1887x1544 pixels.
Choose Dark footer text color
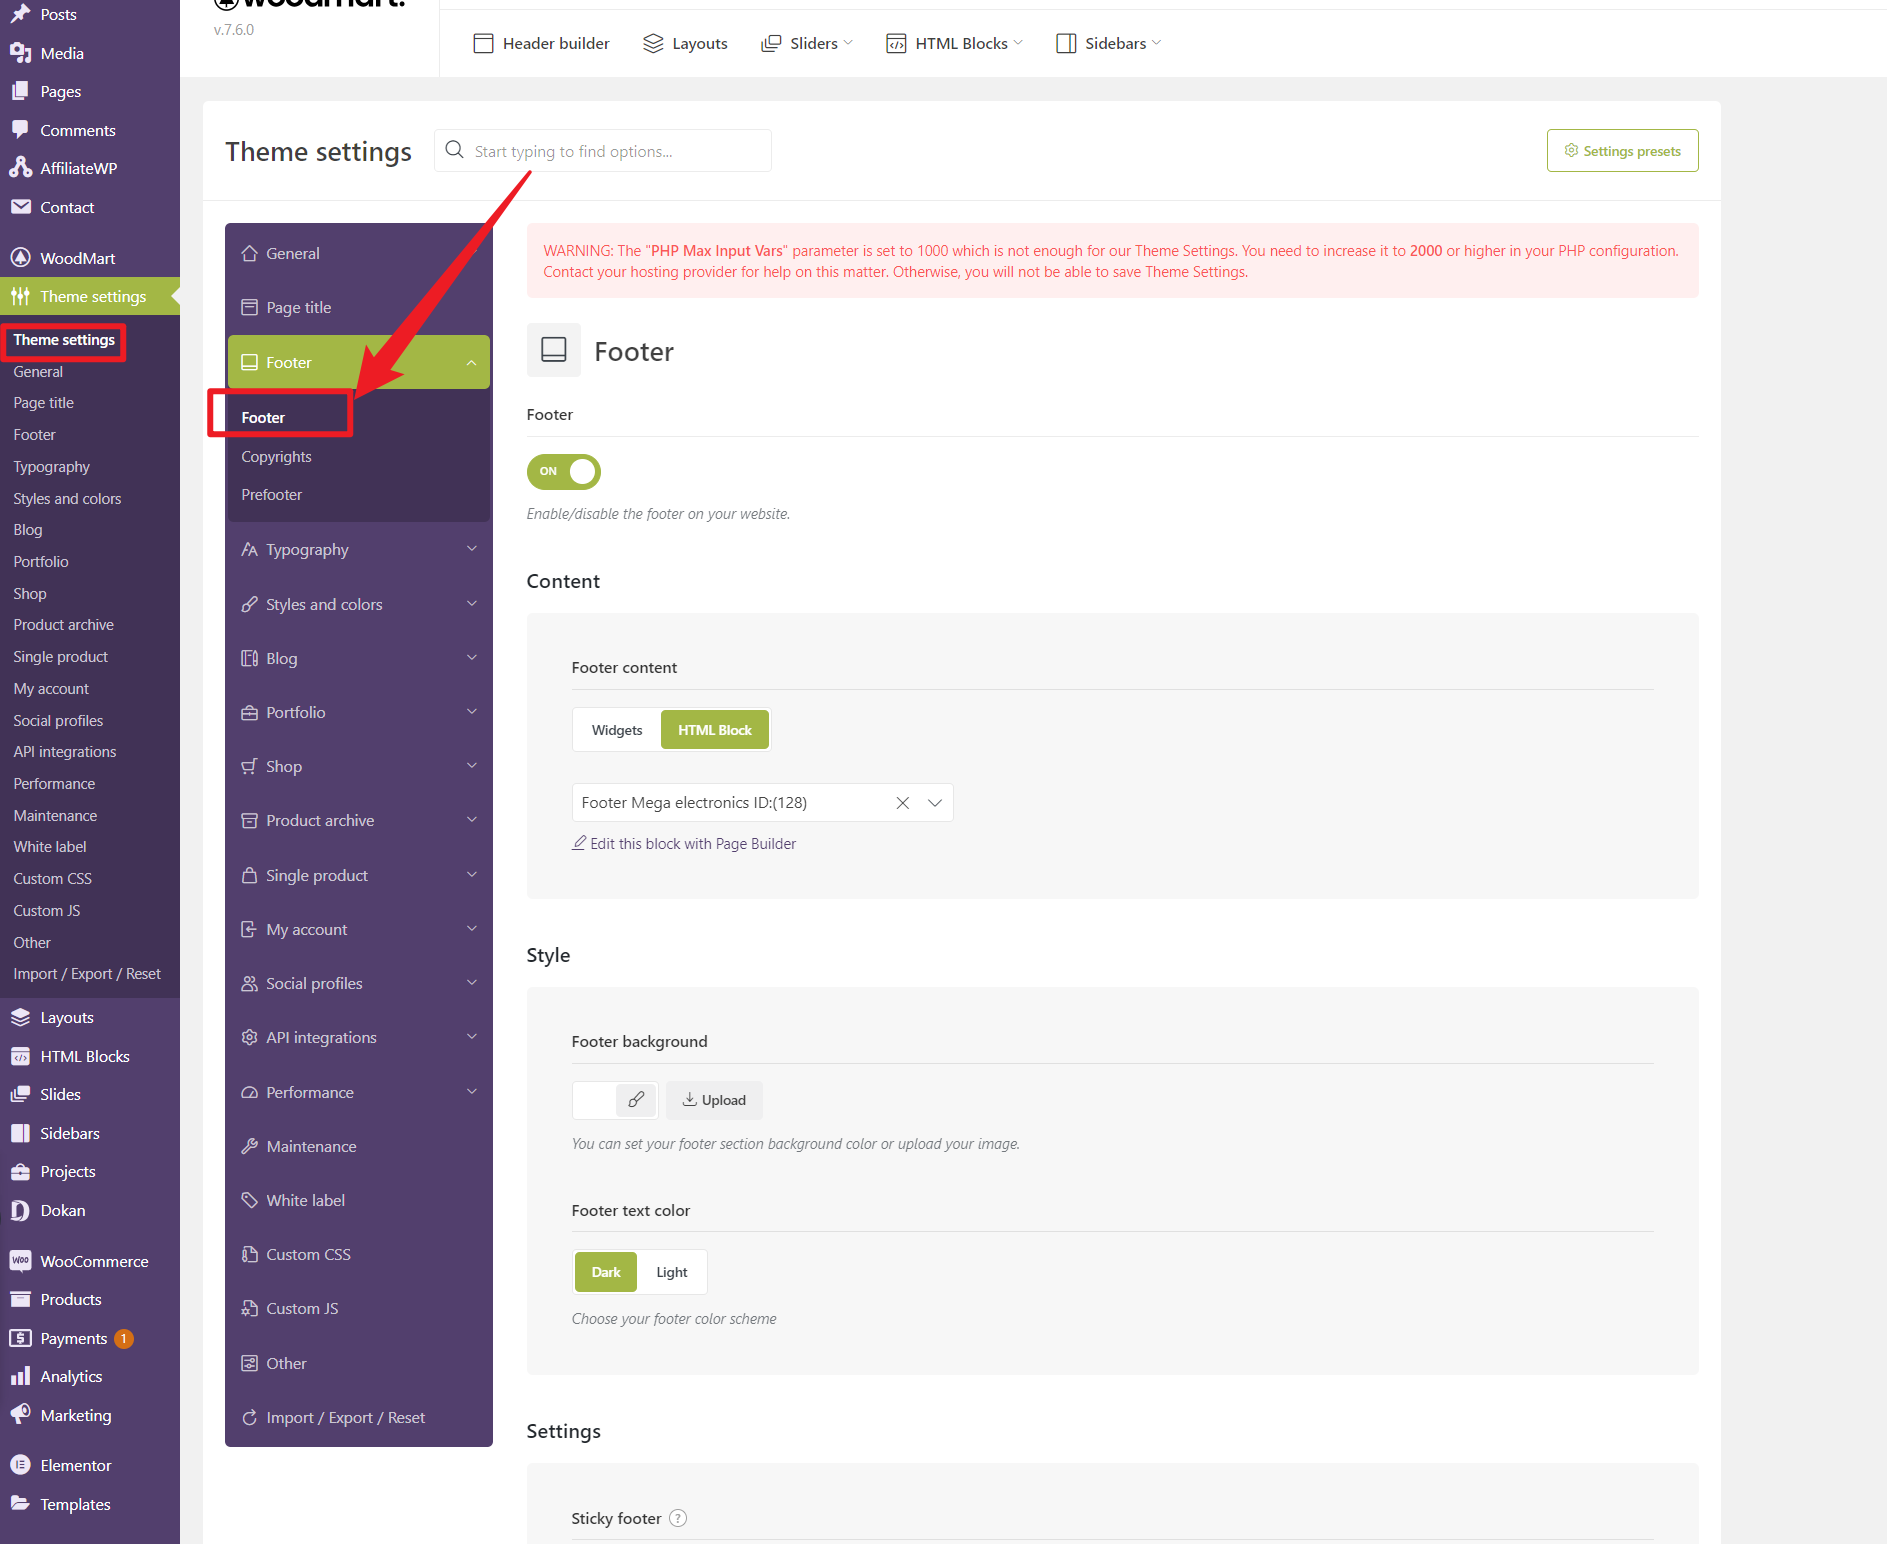click(x=606, y=1272)
